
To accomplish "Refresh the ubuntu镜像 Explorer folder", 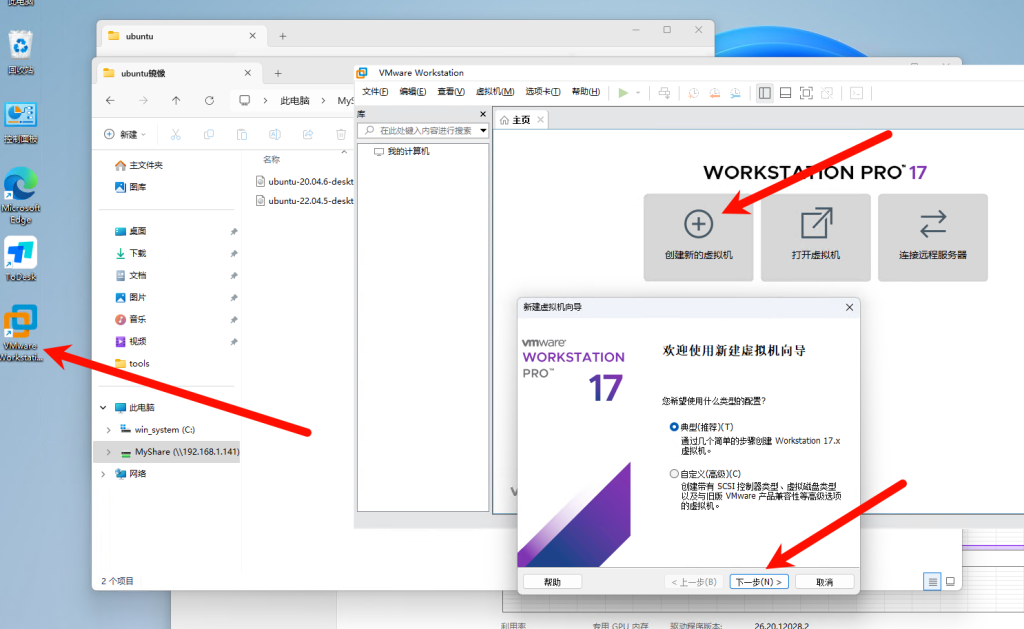I will (209, 101).
